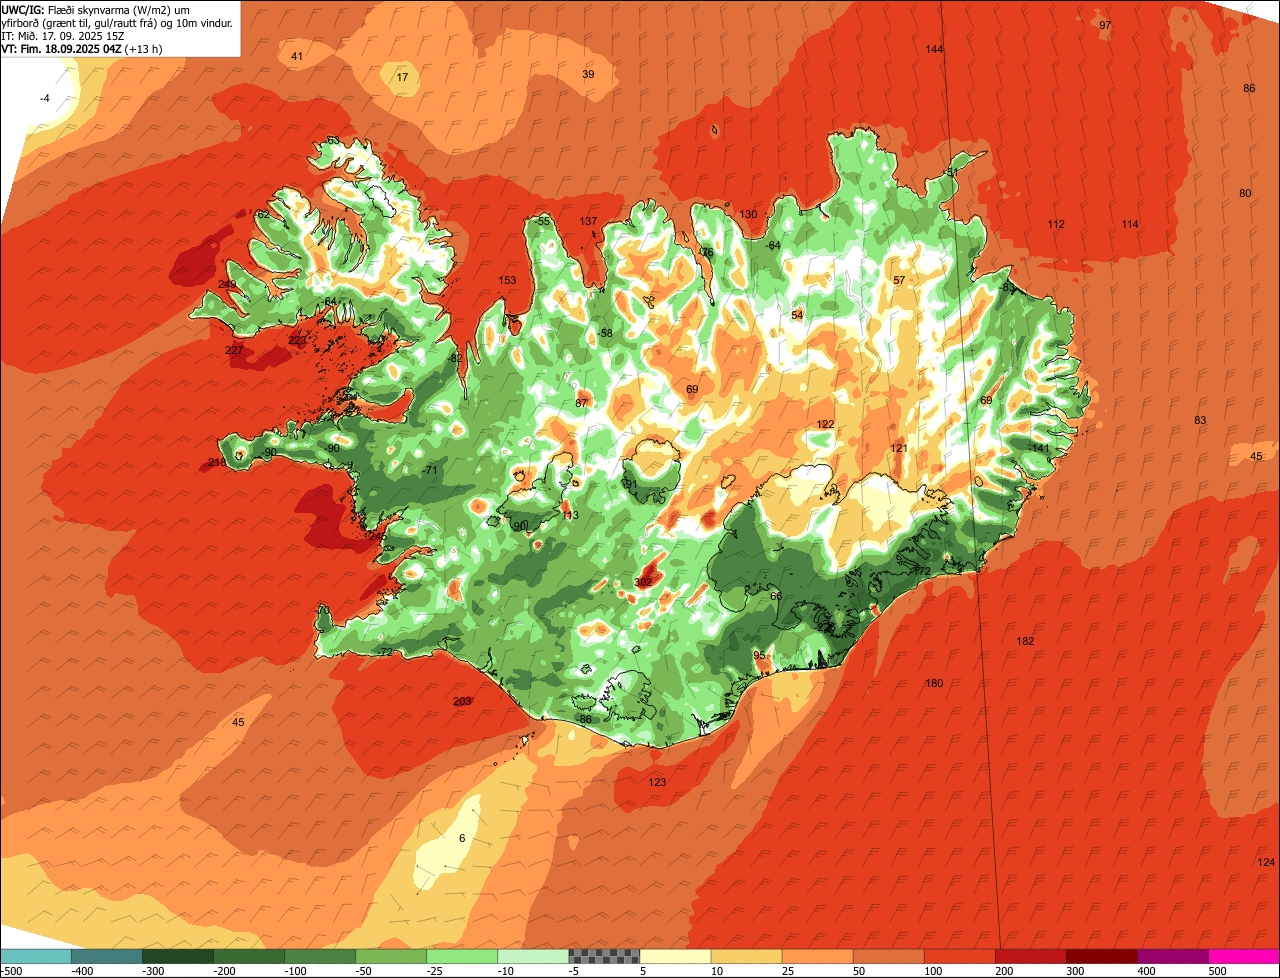Click the 41 value at the top left
1280x978 pixels.
click(x=297, y=56)
